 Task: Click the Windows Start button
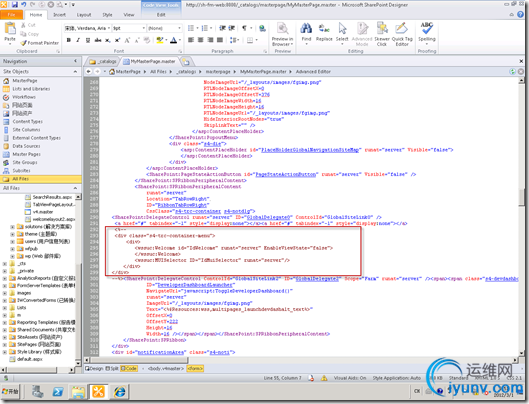[10, 392]
